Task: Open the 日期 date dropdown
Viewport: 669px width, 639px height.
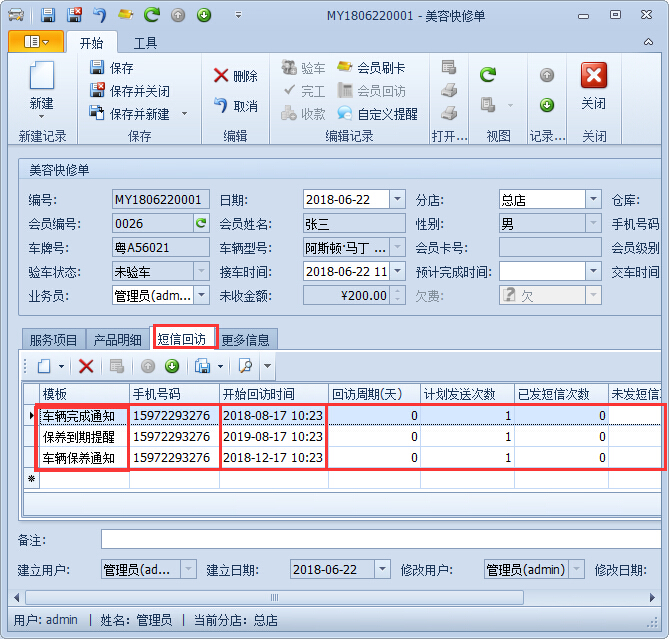Action: [397, 200]
